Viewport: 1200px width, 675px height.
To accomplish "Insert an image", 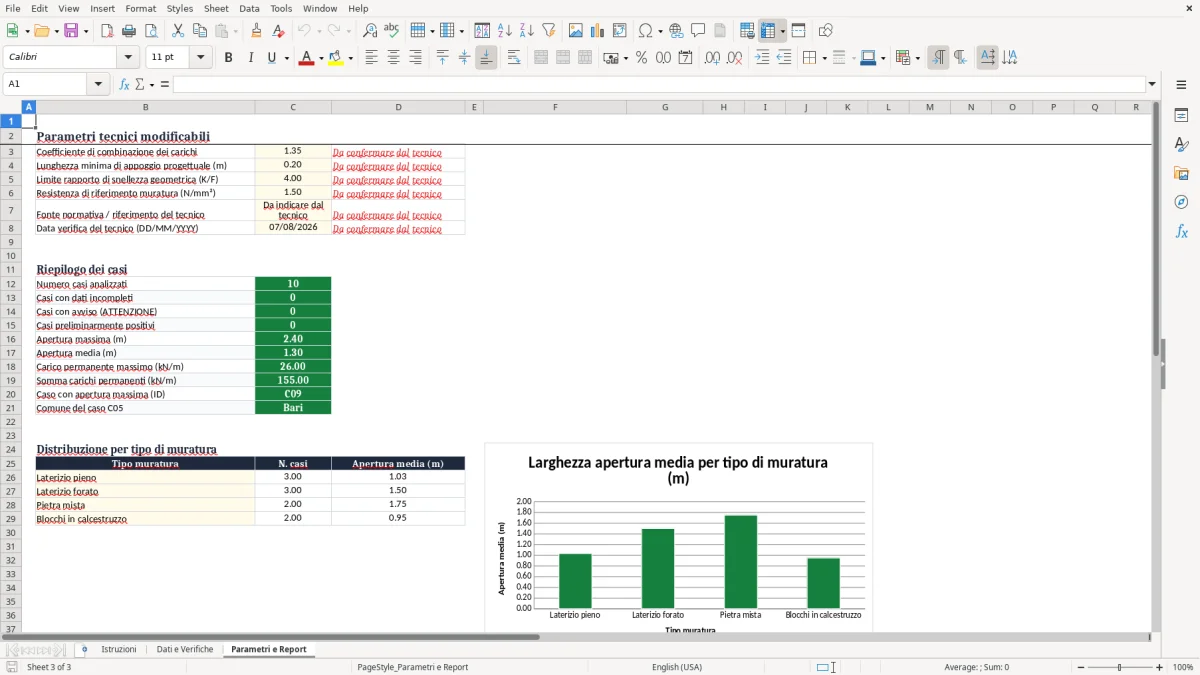I will (x=576, y=31).
